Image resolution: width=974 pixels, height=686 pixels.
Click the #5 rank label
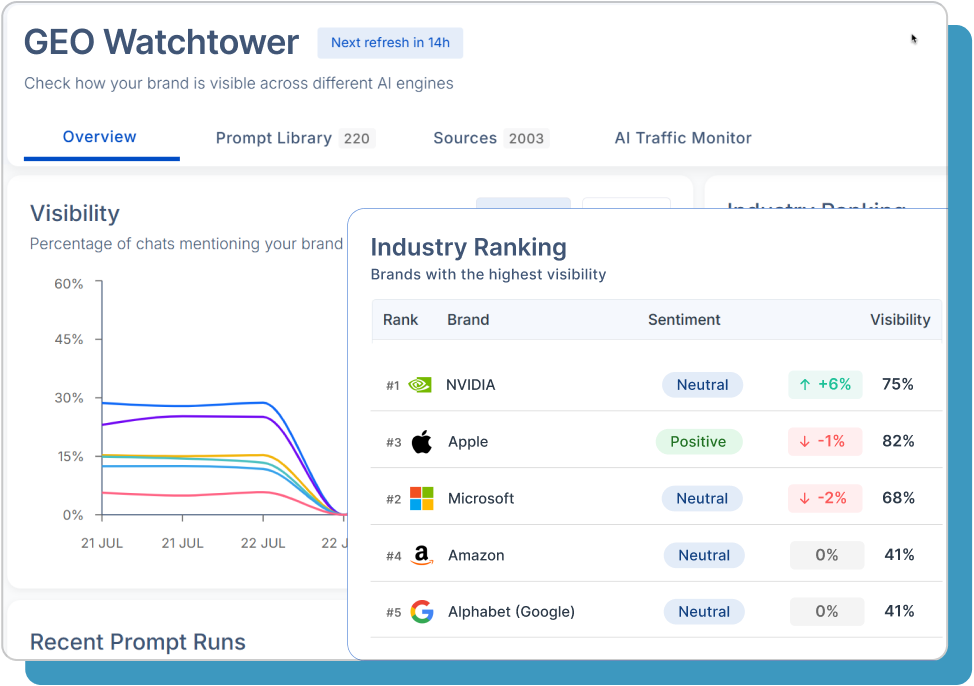click(x=394, y=613)
